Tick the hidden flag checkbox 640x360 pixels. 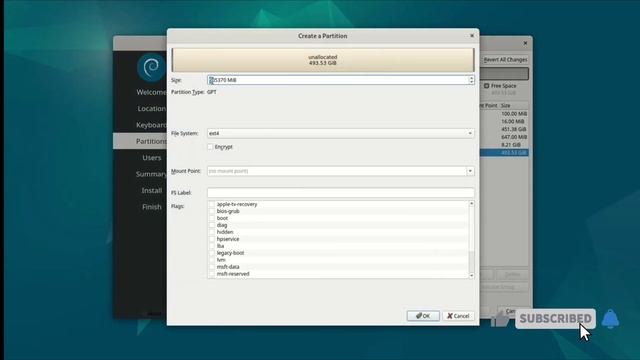[x=211, y=232]
